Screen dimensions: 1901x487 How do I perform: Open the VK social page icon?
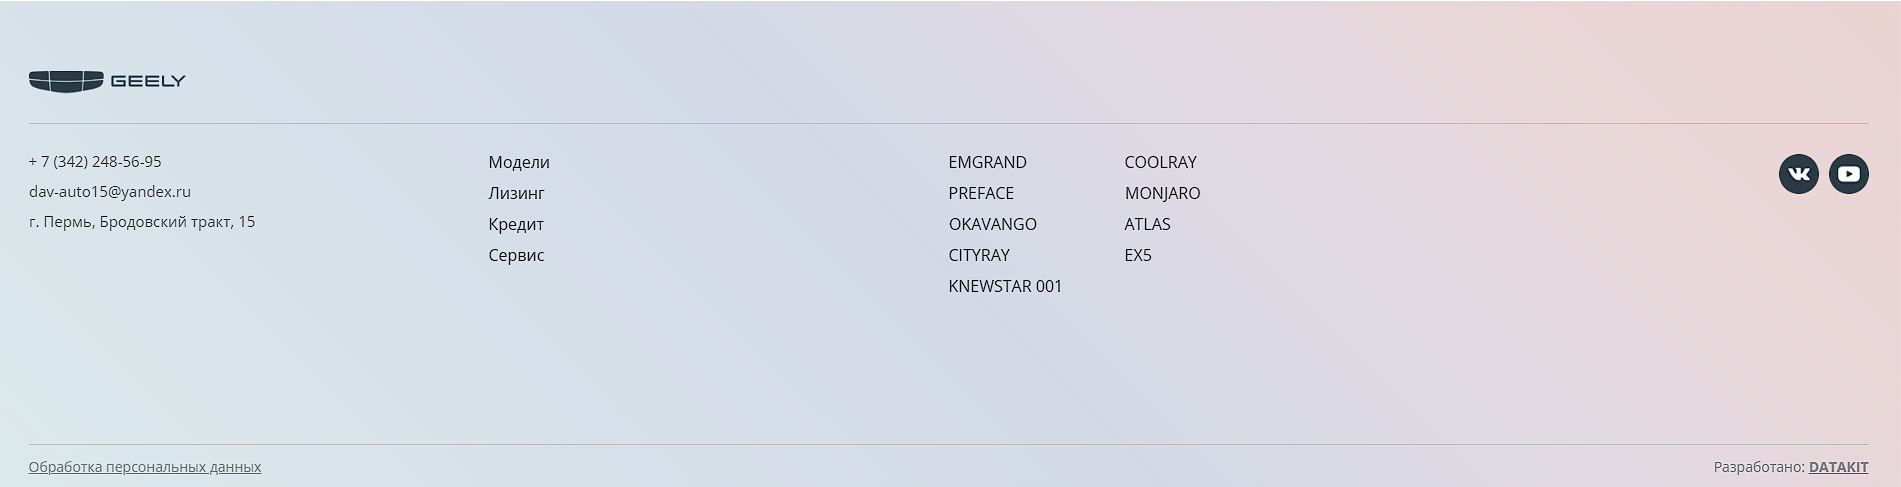tap(1798, 174)
